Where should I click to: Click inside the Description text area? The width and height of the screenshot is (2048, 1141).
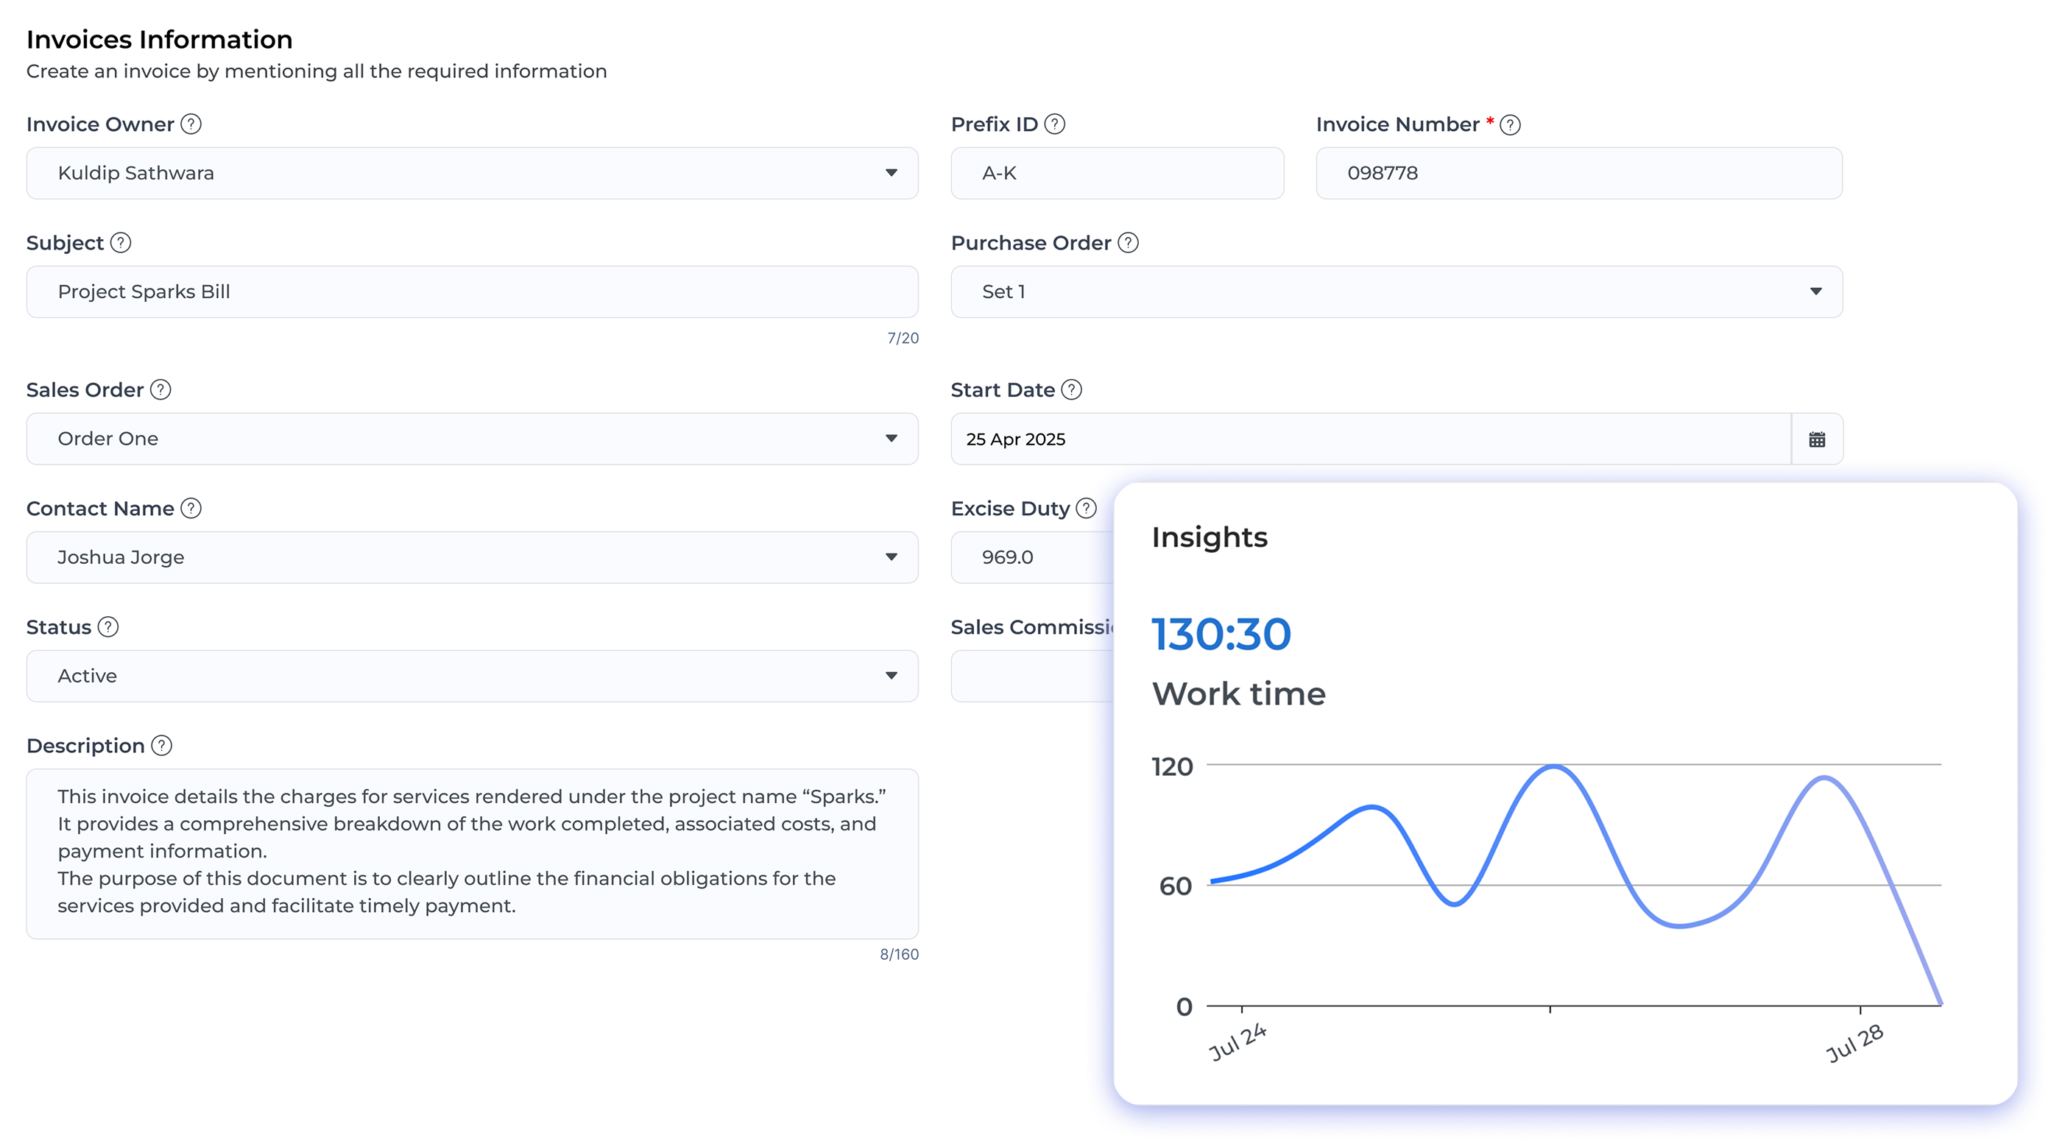pos(470,850)
